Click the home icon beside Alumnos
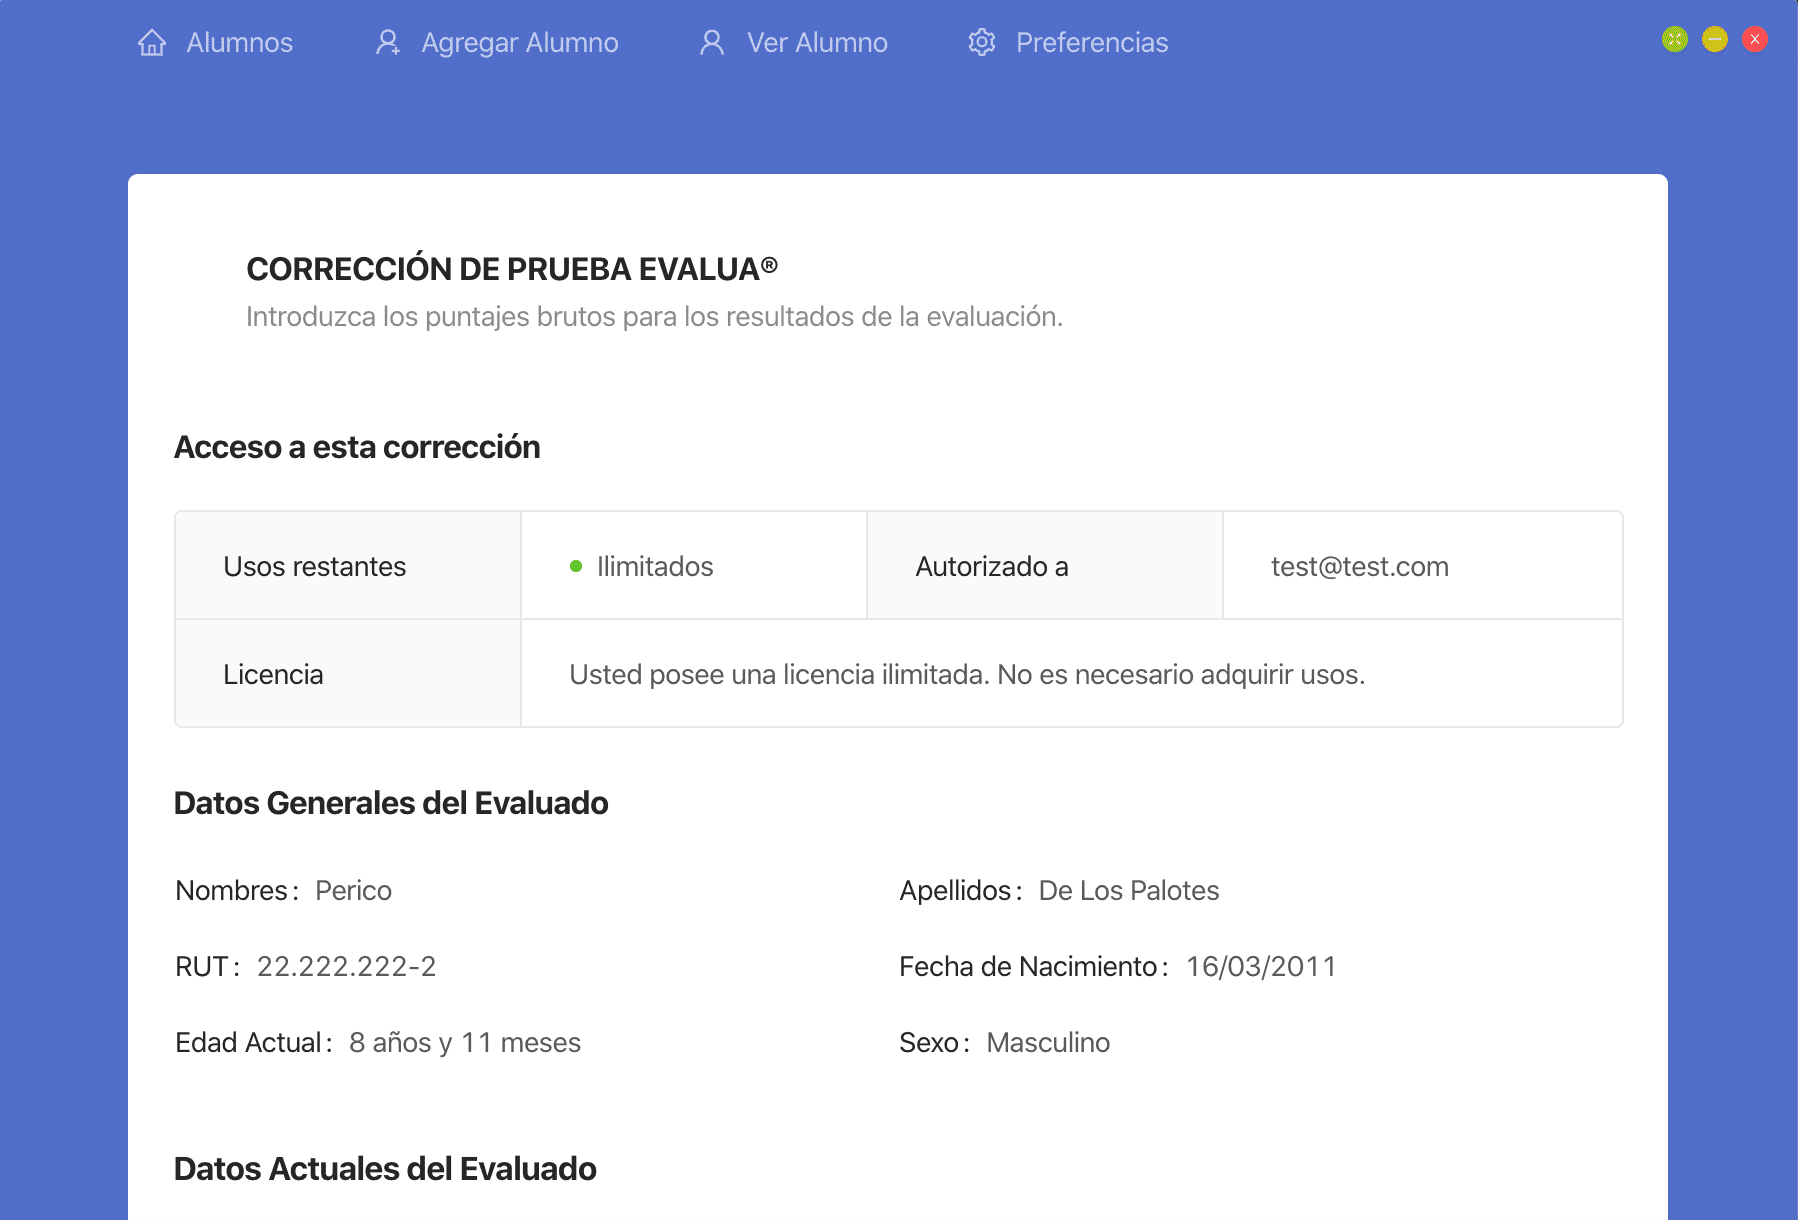Screen dimensions: 1798x1220 click(152, 43)
